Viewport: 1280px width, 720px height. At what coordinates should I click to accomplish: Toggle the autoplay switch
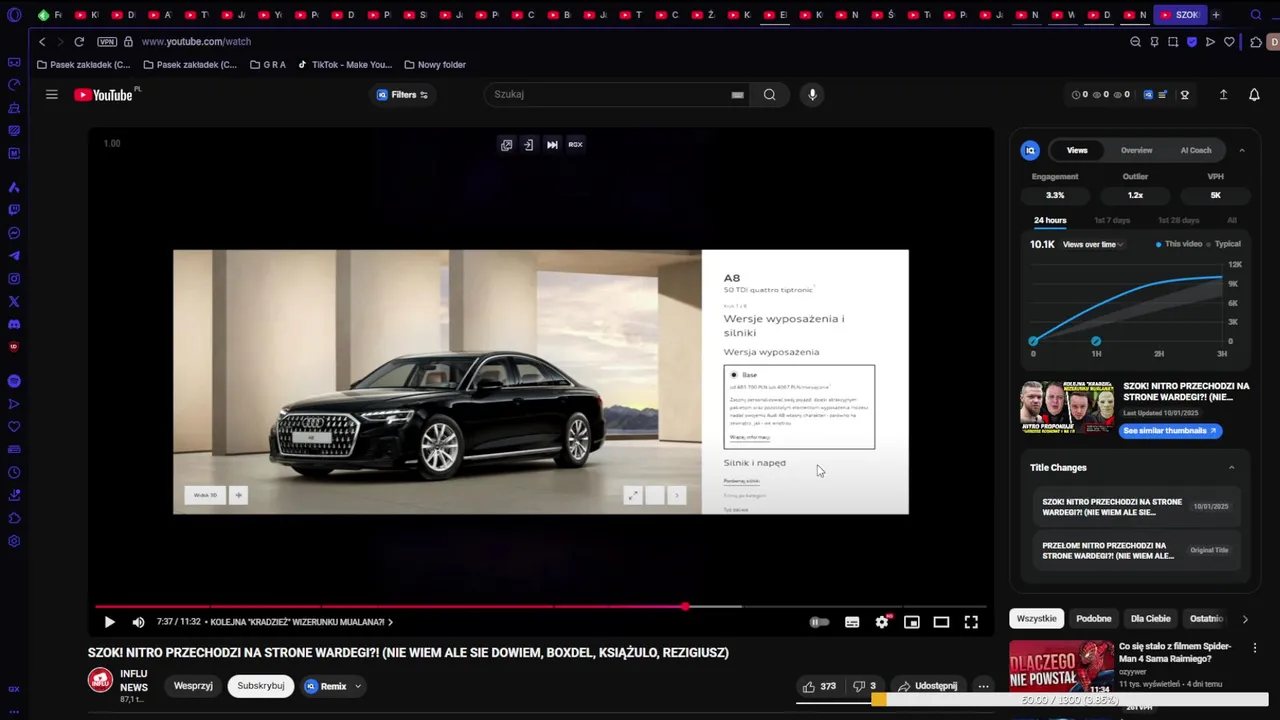click(x=819, y=622)
